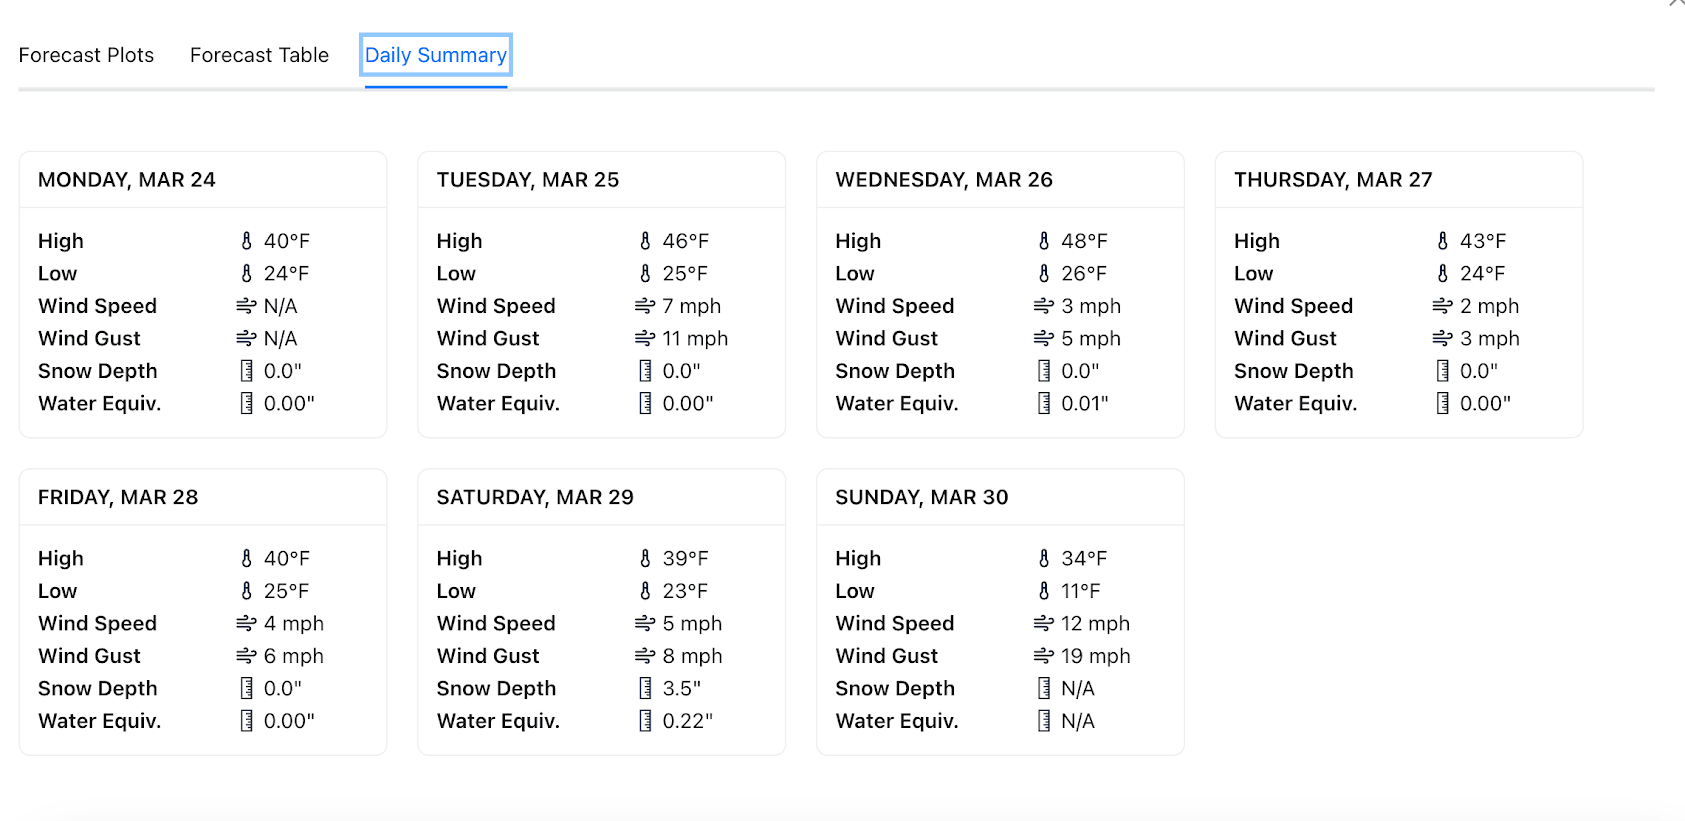Screen dimensions: 1685x821
Task: Click the thermometer icon next to Friday's High
Action: (x=247, y=558)
